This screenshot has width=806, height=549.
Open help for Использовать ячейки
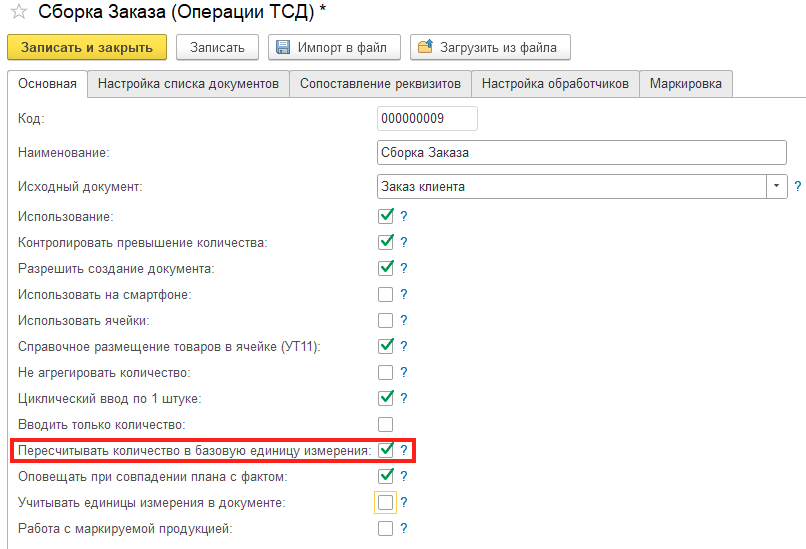404,320
